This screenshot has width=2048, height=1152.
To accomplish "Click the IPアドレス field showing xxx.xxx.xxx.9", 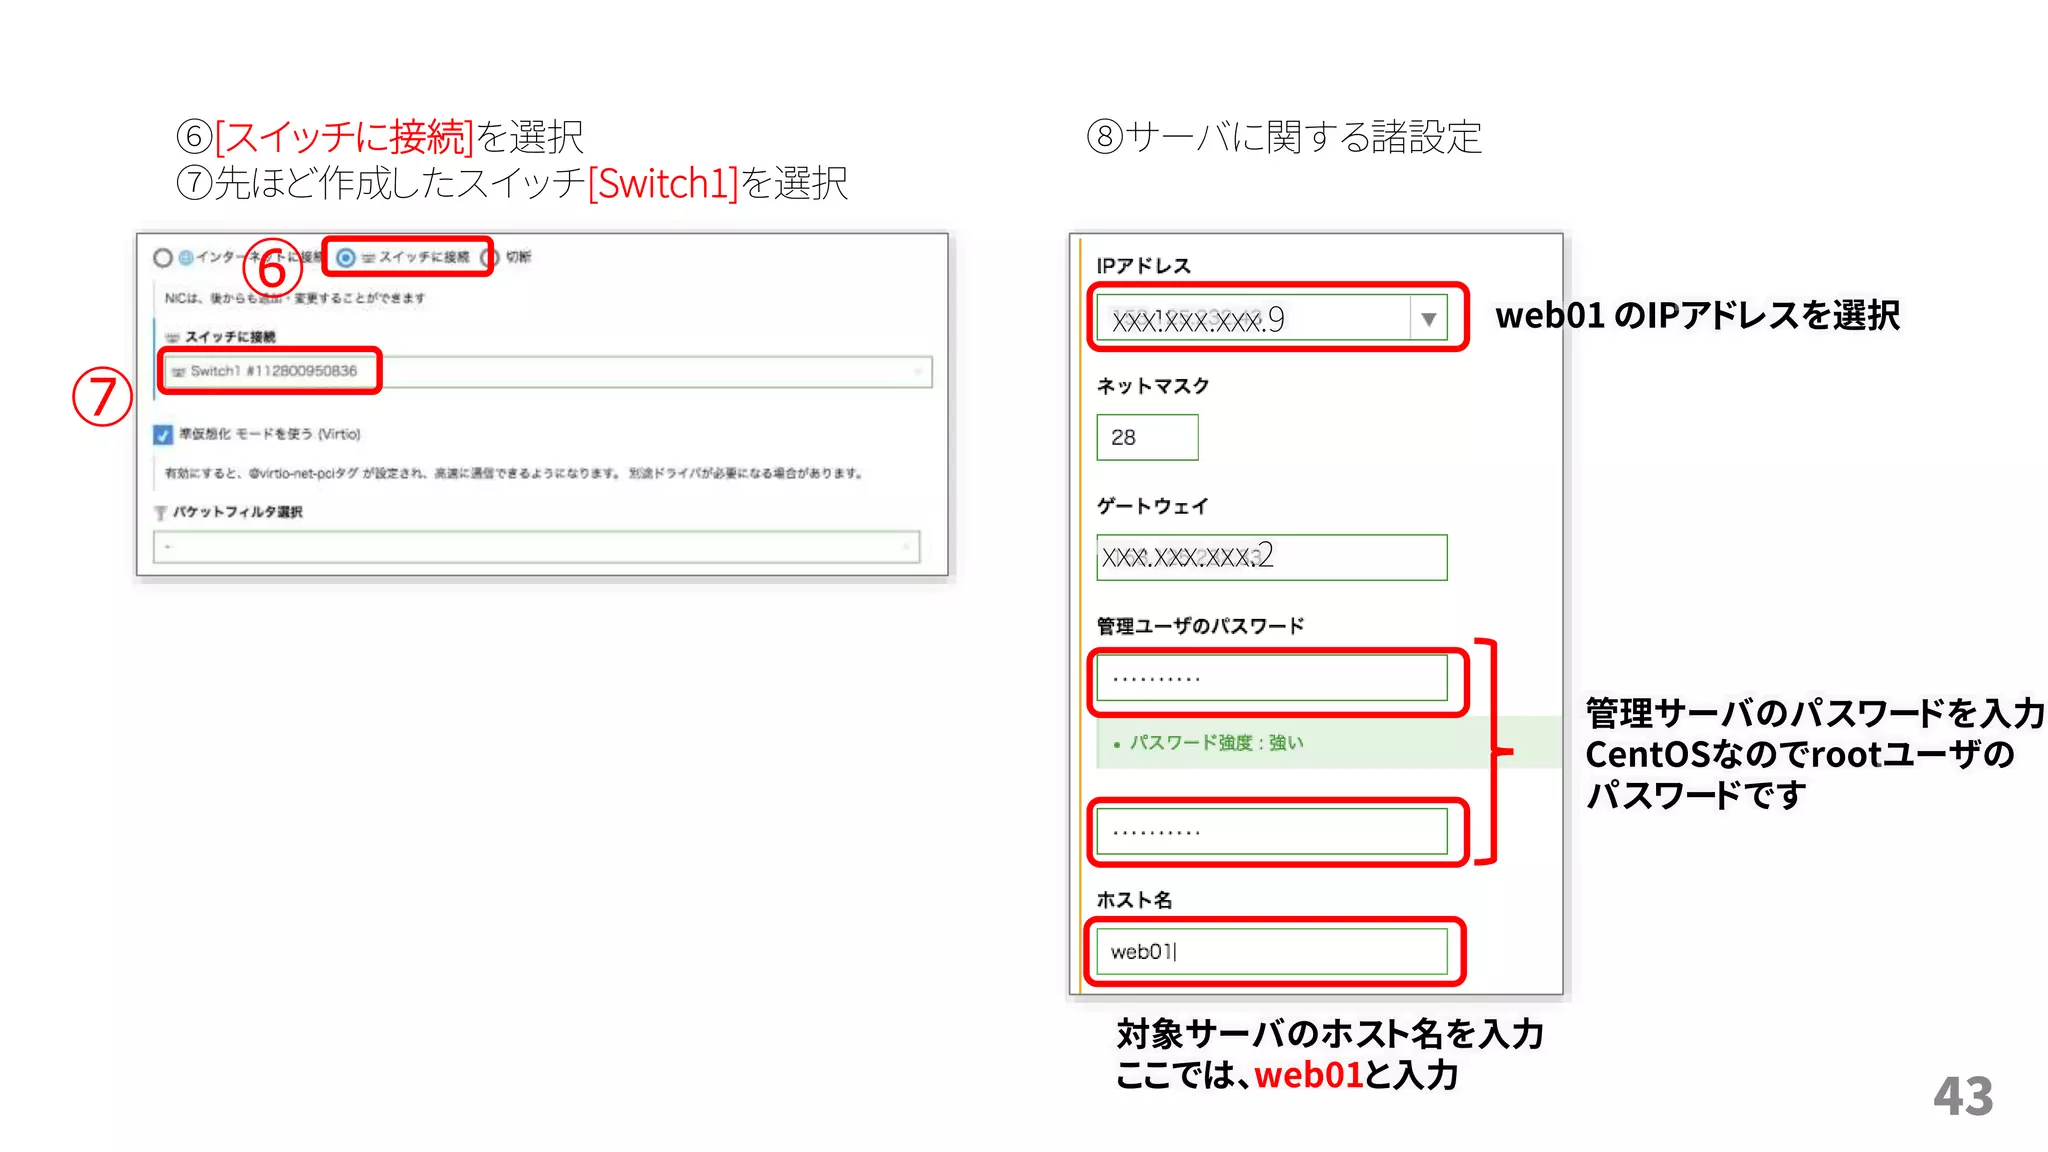I will click(1271, 319).
